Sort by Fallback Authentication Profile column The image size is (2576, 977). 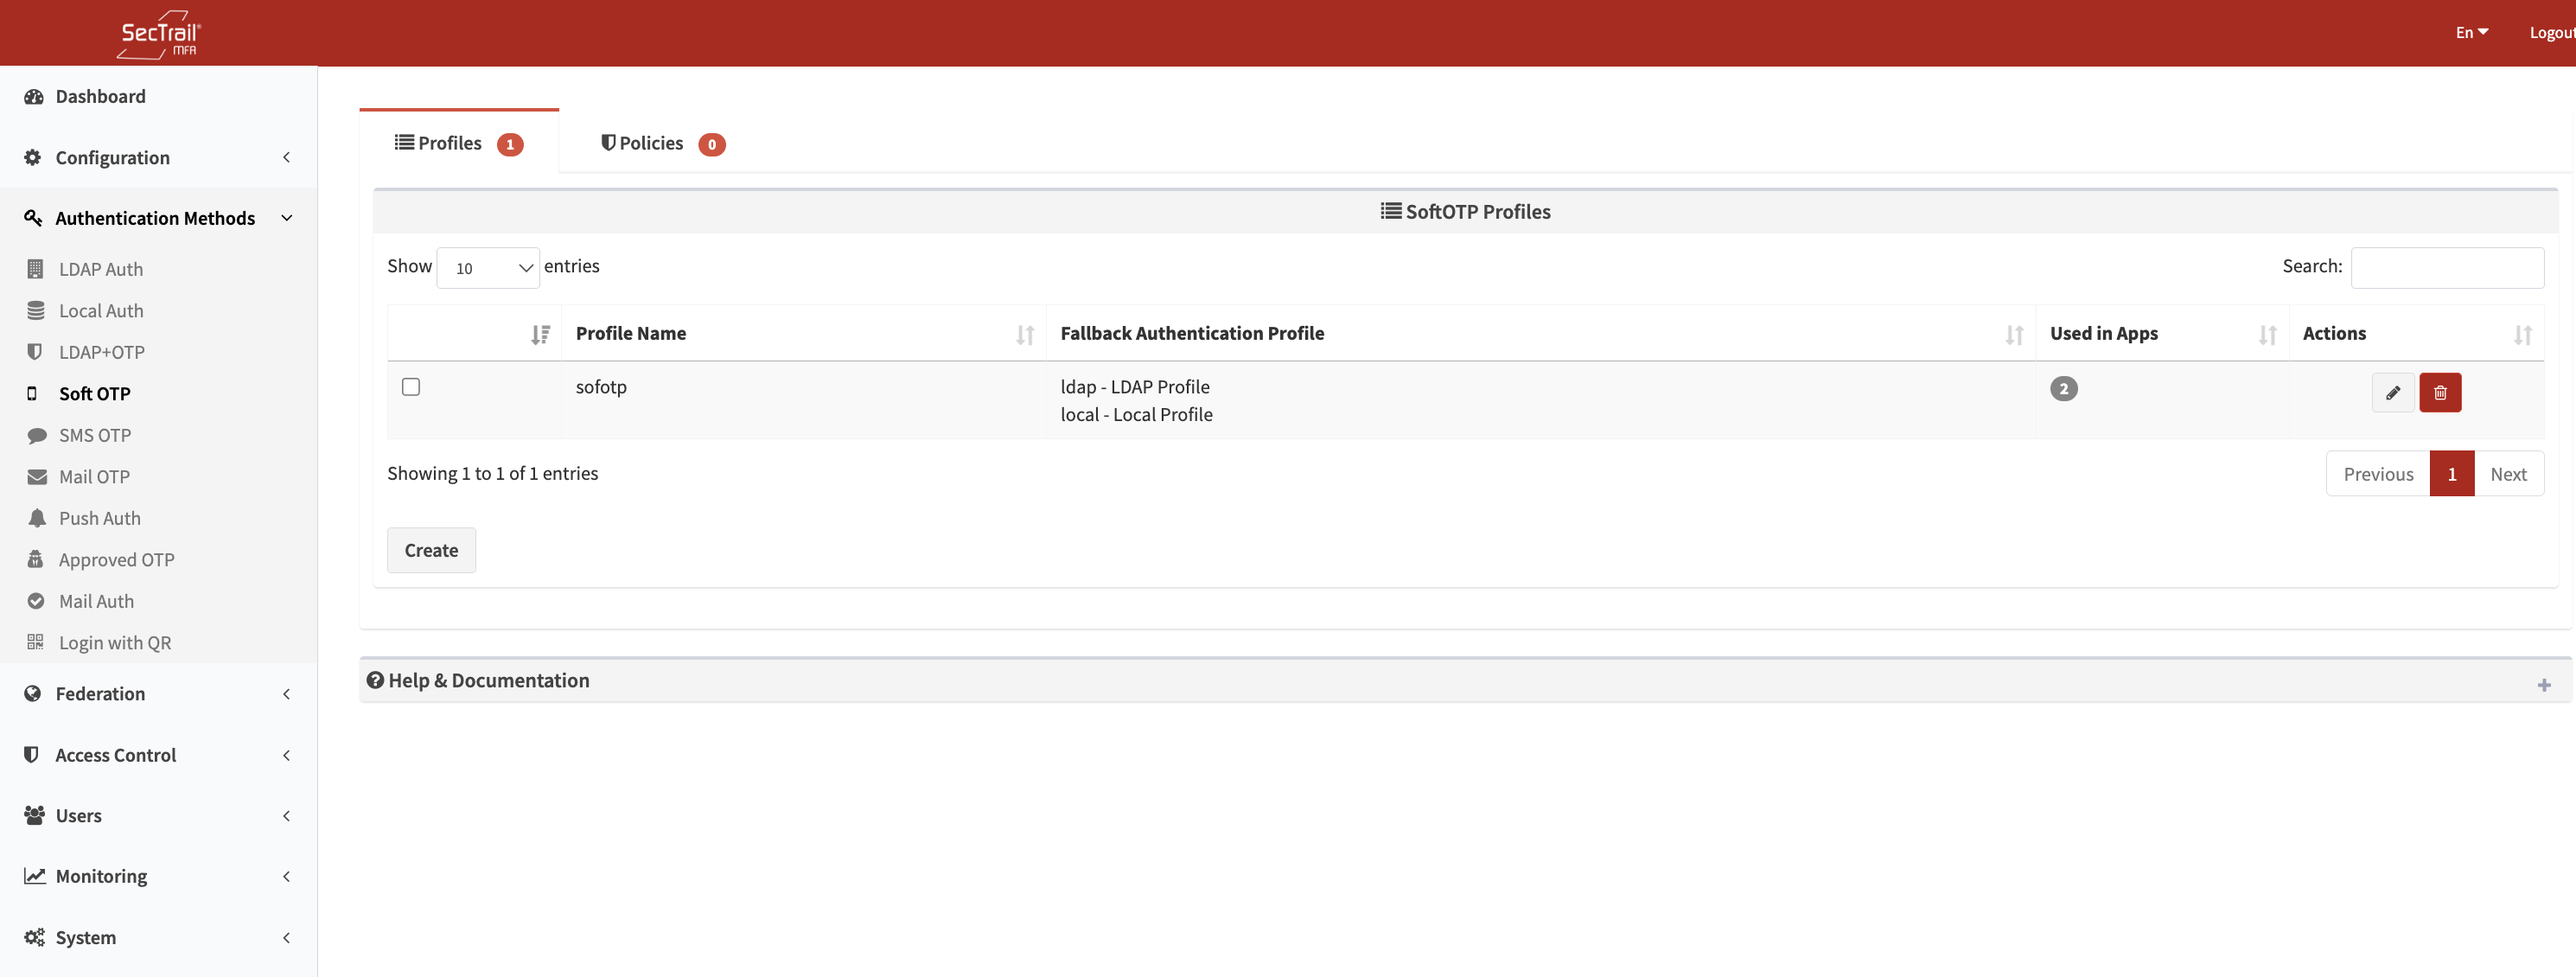(1191, 333)
